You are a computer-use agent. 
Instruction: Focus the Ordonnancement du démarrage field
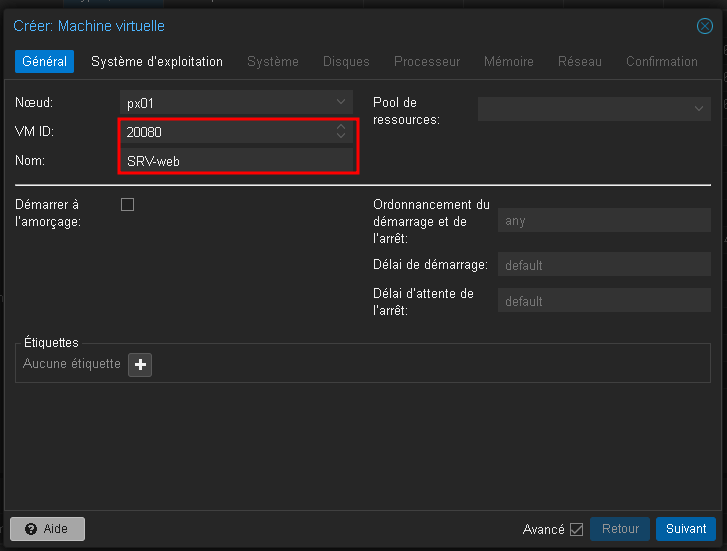coord(603,221)
